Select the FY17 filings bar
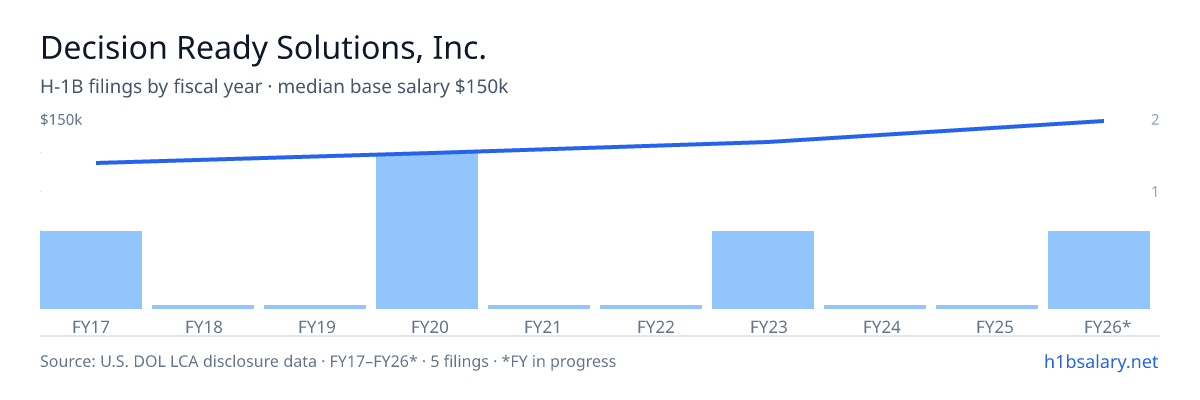The height and width of the screenshot is (400, 1200). click(91, 270)
